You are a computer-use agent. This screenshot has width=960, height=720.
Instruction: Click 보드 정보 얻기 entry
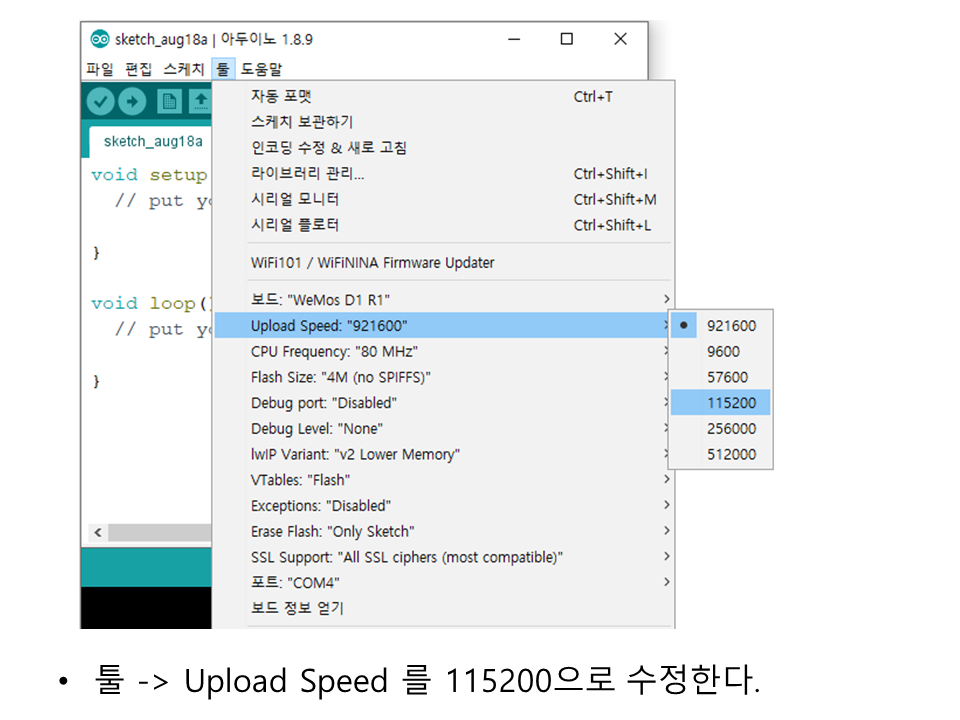[x=445, y=608]
